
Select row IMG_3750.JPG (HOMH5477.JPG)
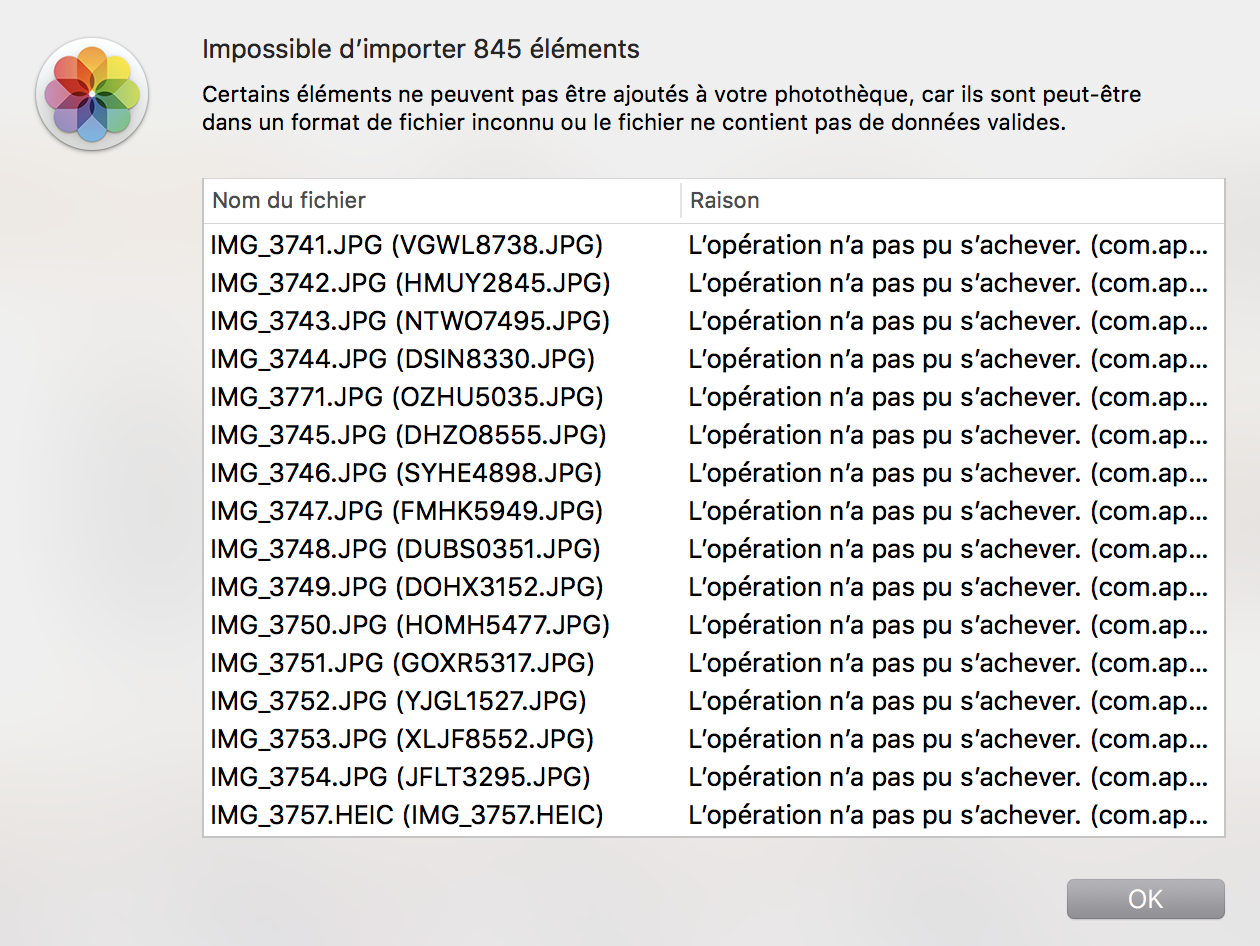click(410, 625)
